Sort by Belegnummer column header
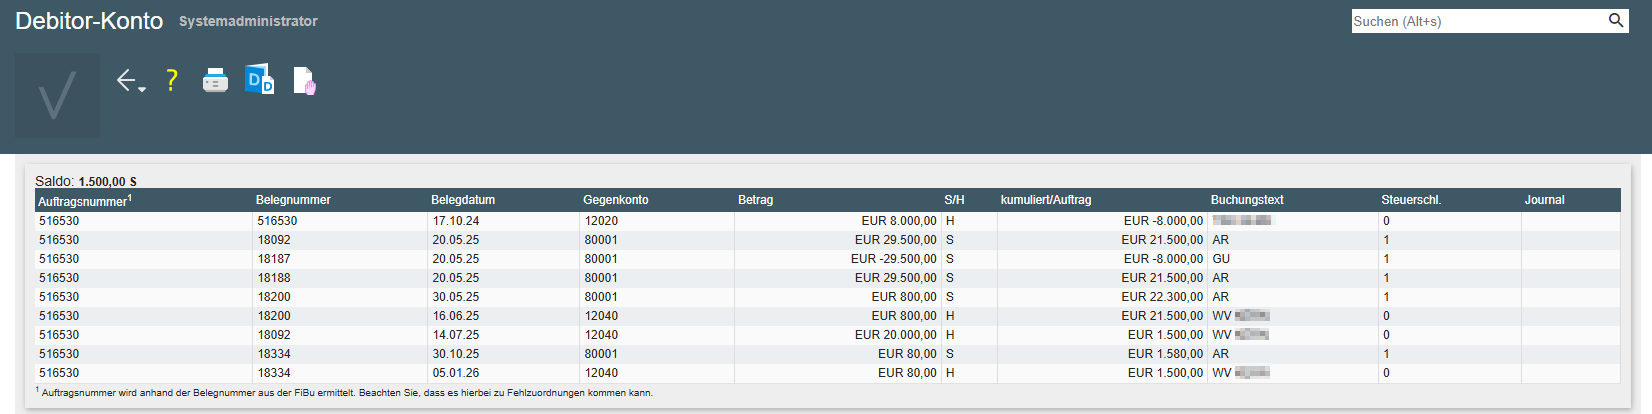 point(293,200)
